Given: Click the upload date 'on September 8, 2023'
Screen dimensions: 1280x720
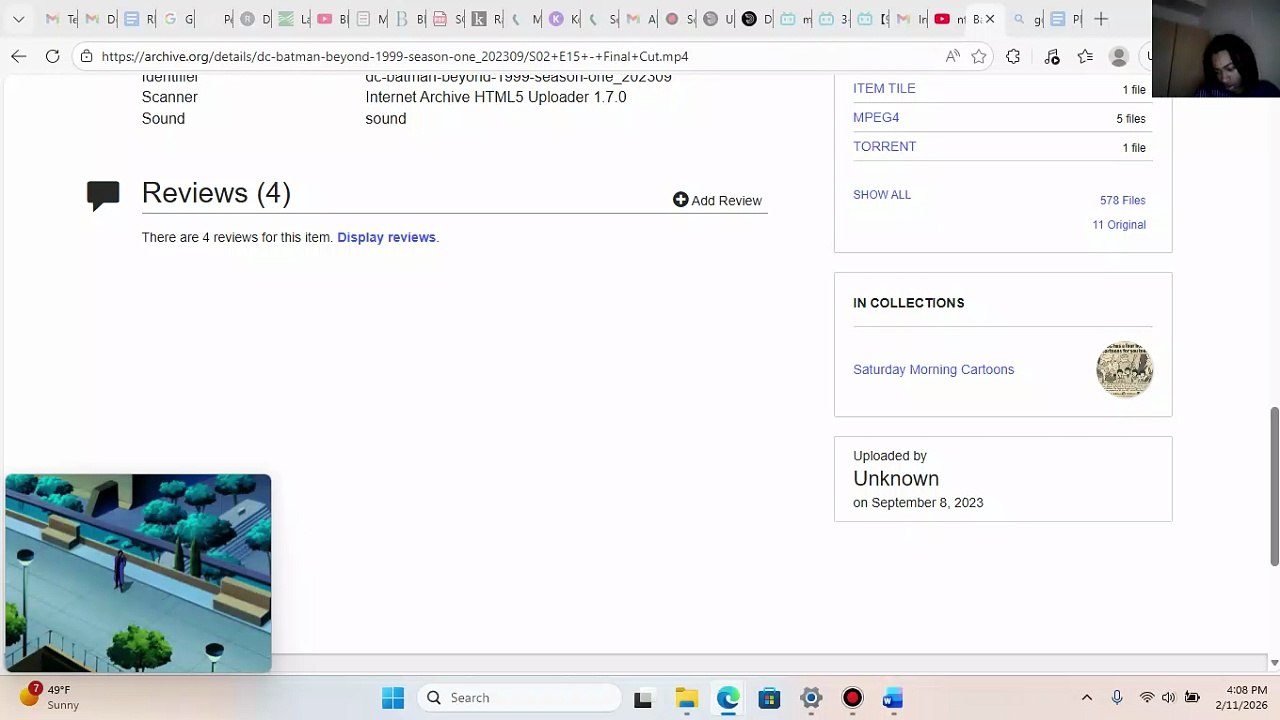Looking at the screenshot, I should (918, 503).
